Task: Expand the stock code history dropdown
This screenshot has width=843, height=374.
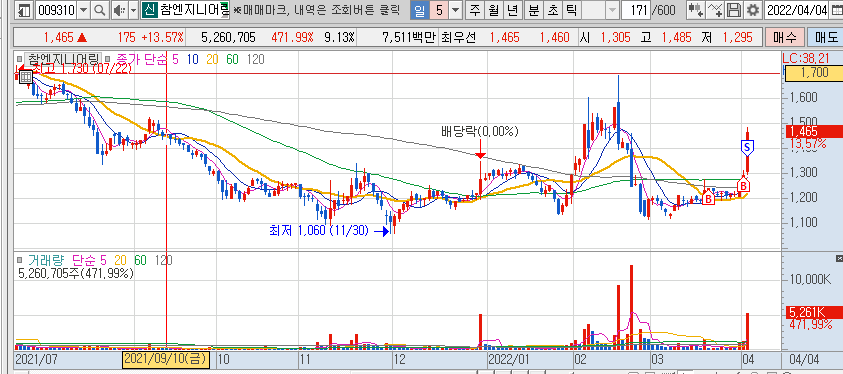Action: pos(83,10)
